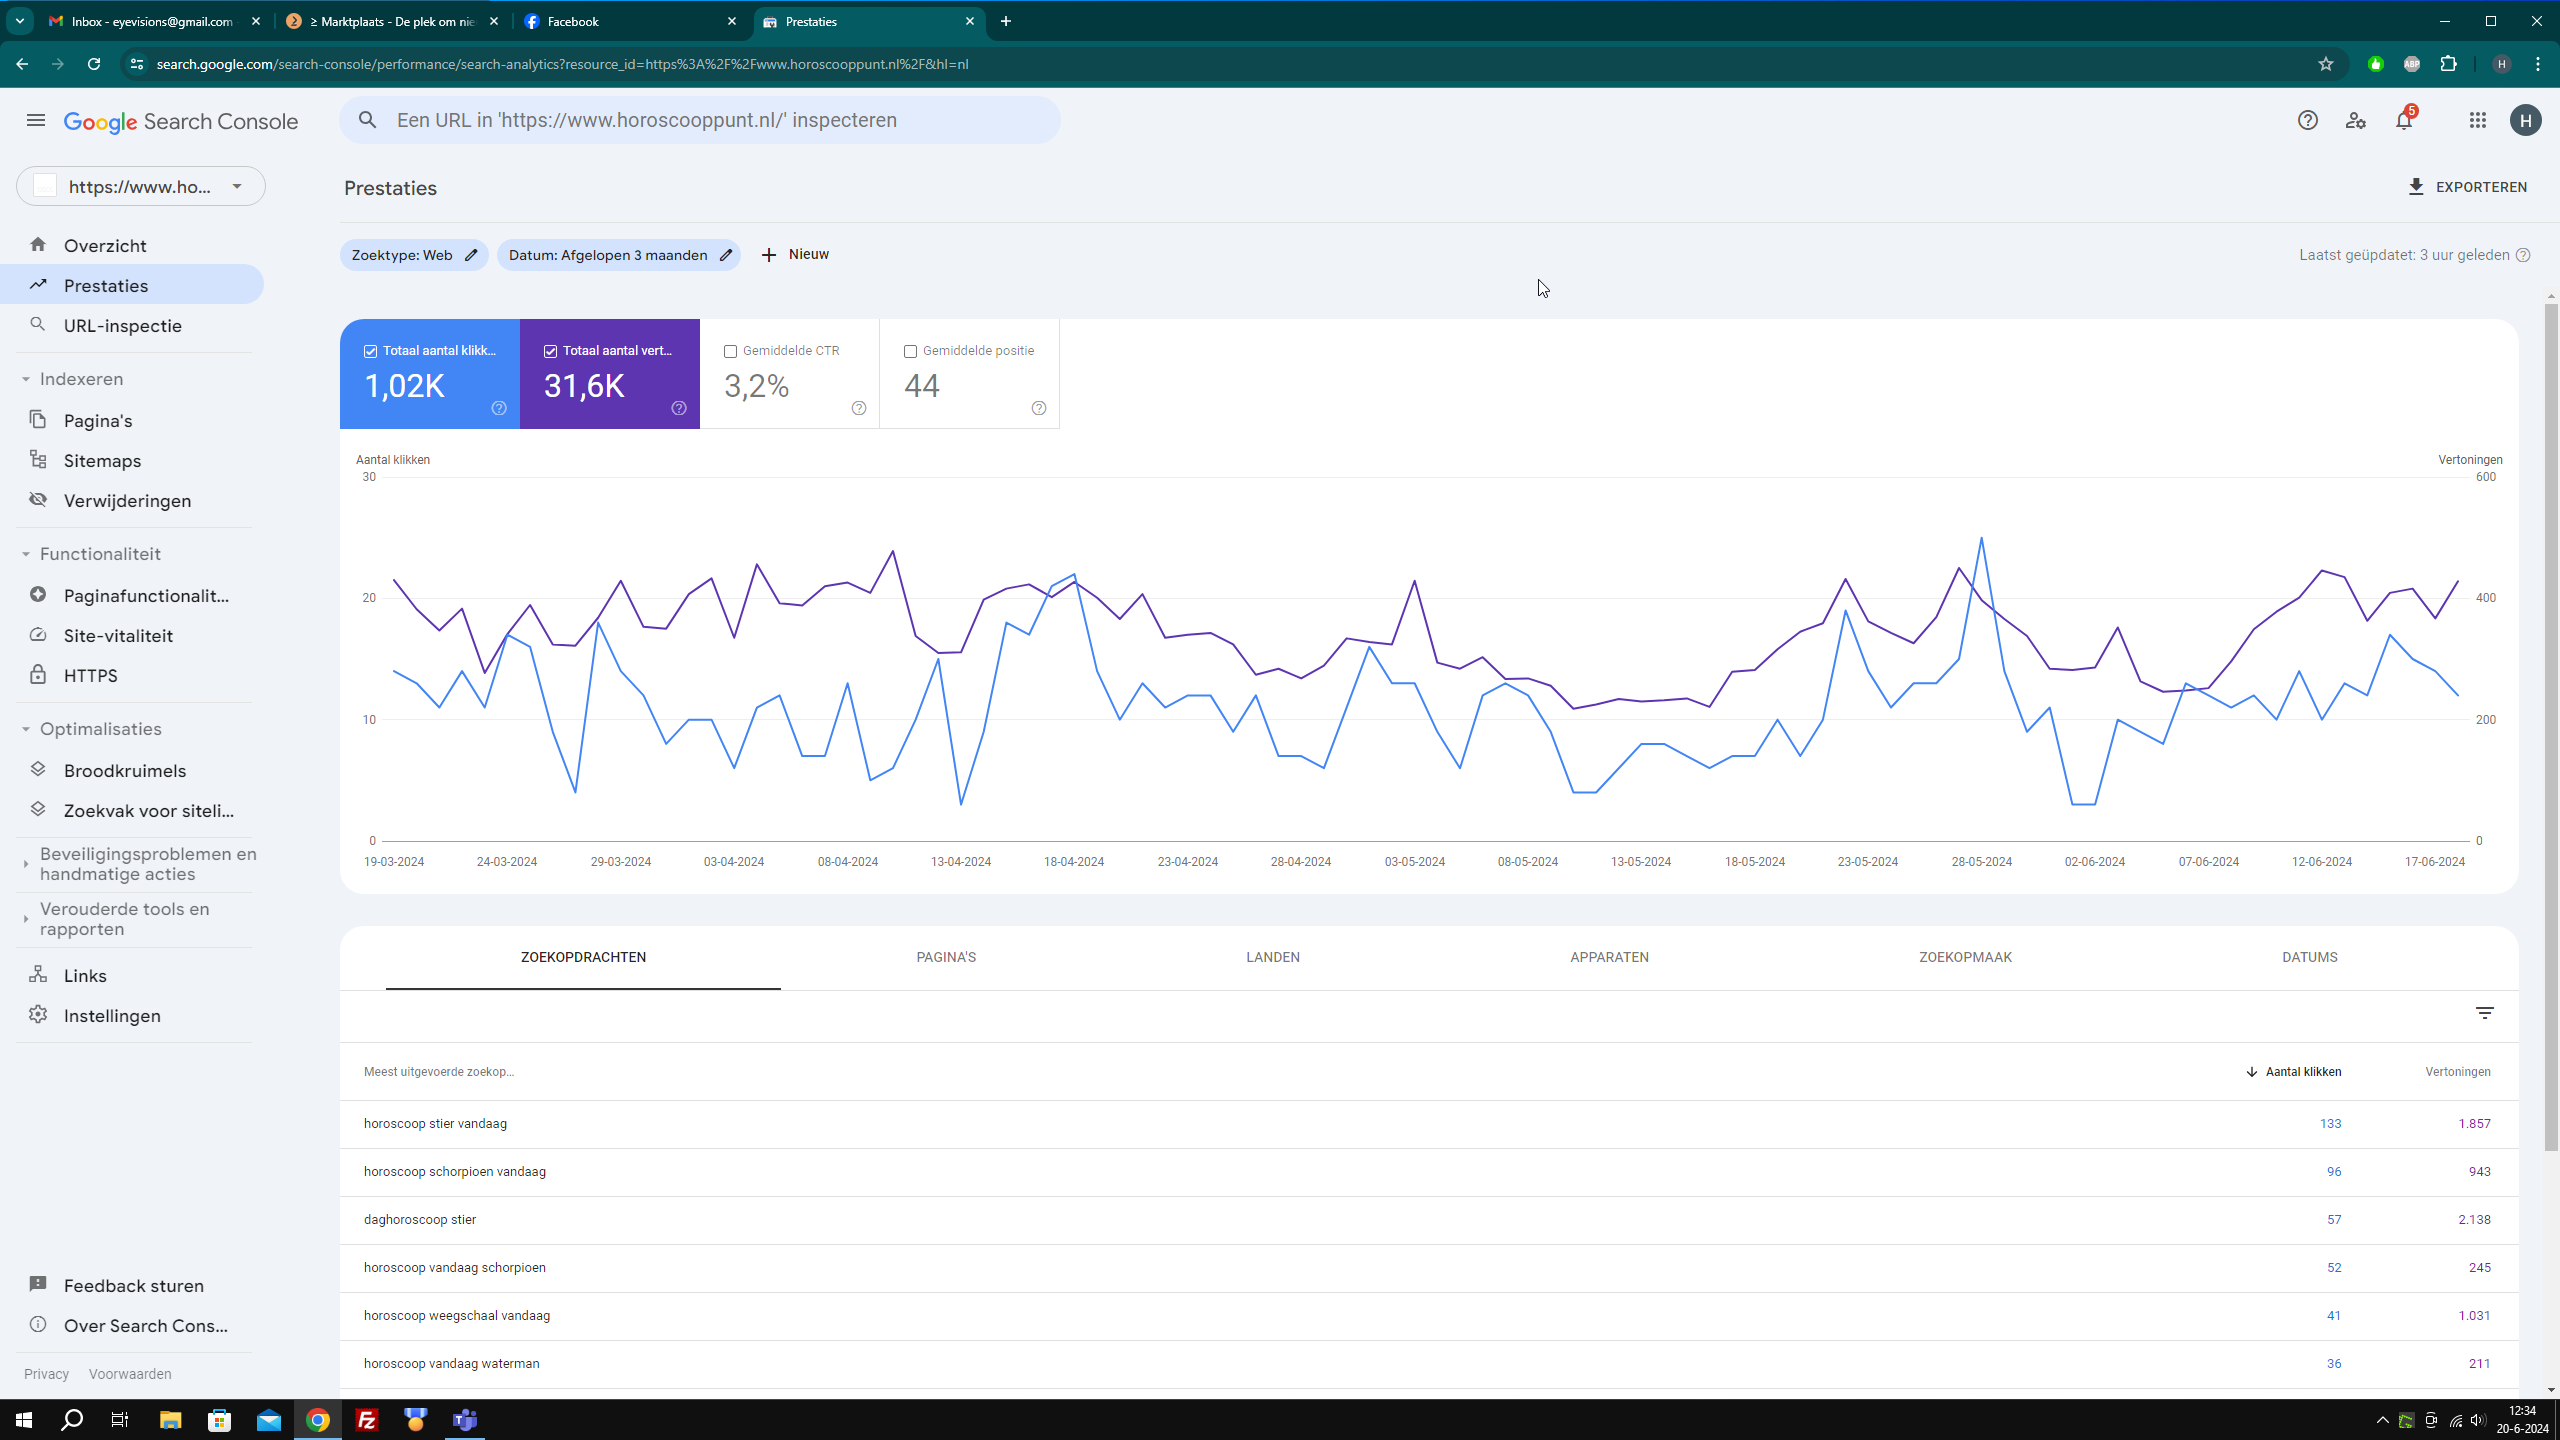Switch to the APPARATEN tab

[x=1609, y=957]
